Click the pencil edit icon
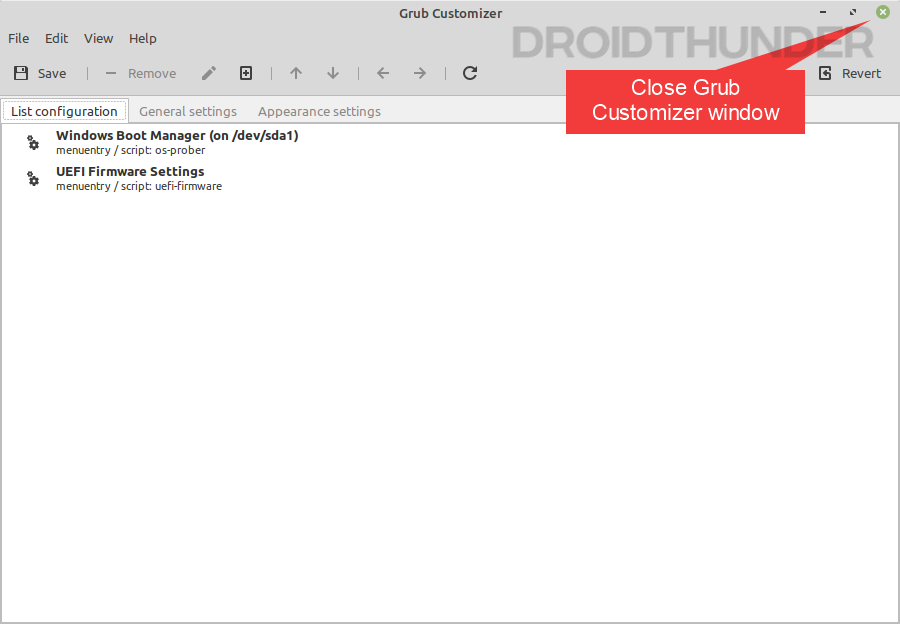900x624 pixels. [x=209, y=73]
